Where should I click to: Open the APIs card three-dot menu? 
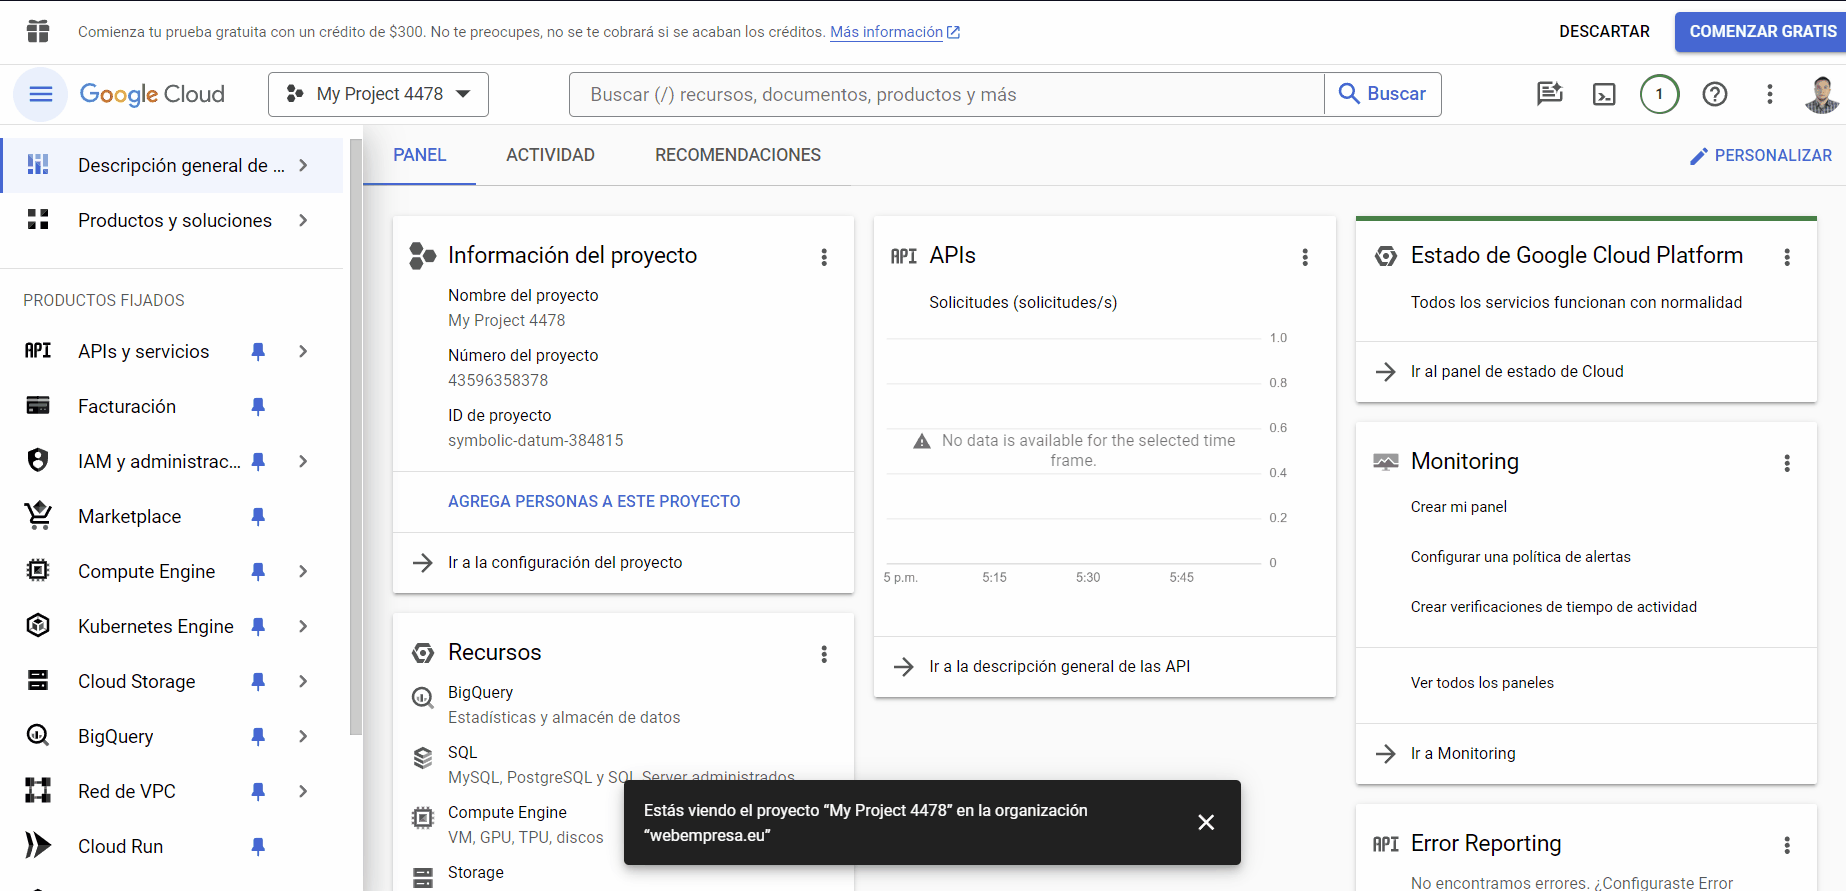tap(1304, 257)
